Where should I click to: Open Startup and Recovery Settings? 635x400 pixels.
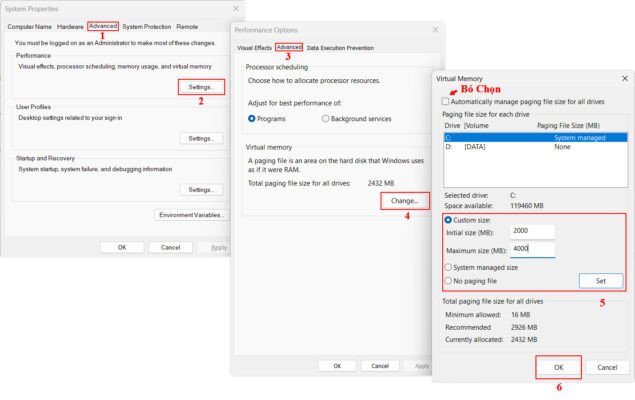202,189
